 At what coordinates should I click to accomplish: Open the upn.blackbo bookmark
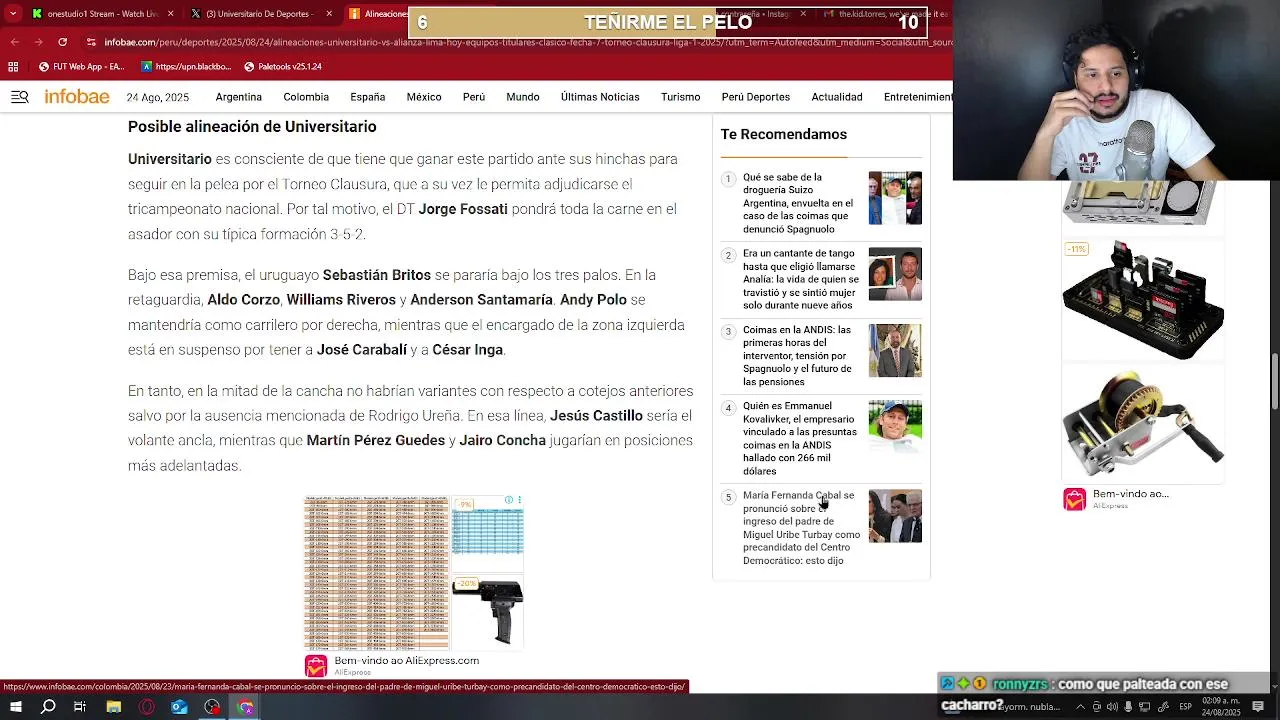[187, 67]
